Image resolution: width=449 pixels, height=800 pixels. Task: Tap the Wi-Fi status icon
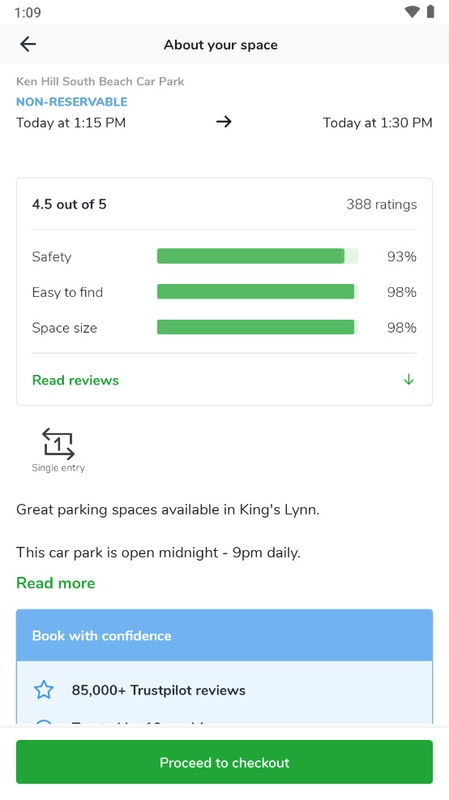412,12
